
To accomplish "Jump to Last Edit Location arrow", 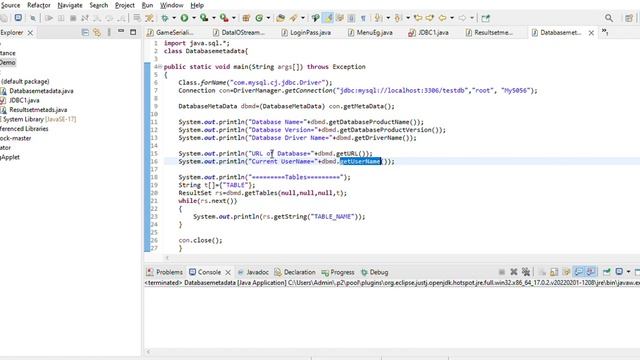I will 418,18.
